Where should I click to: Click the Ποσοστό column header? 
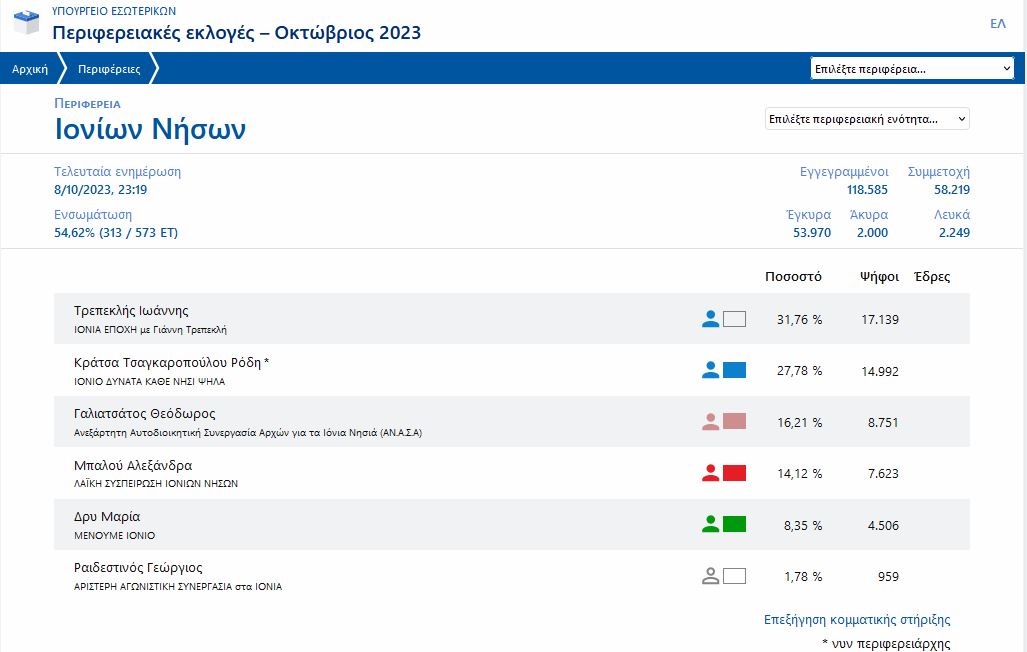click(x=793, y=277)
